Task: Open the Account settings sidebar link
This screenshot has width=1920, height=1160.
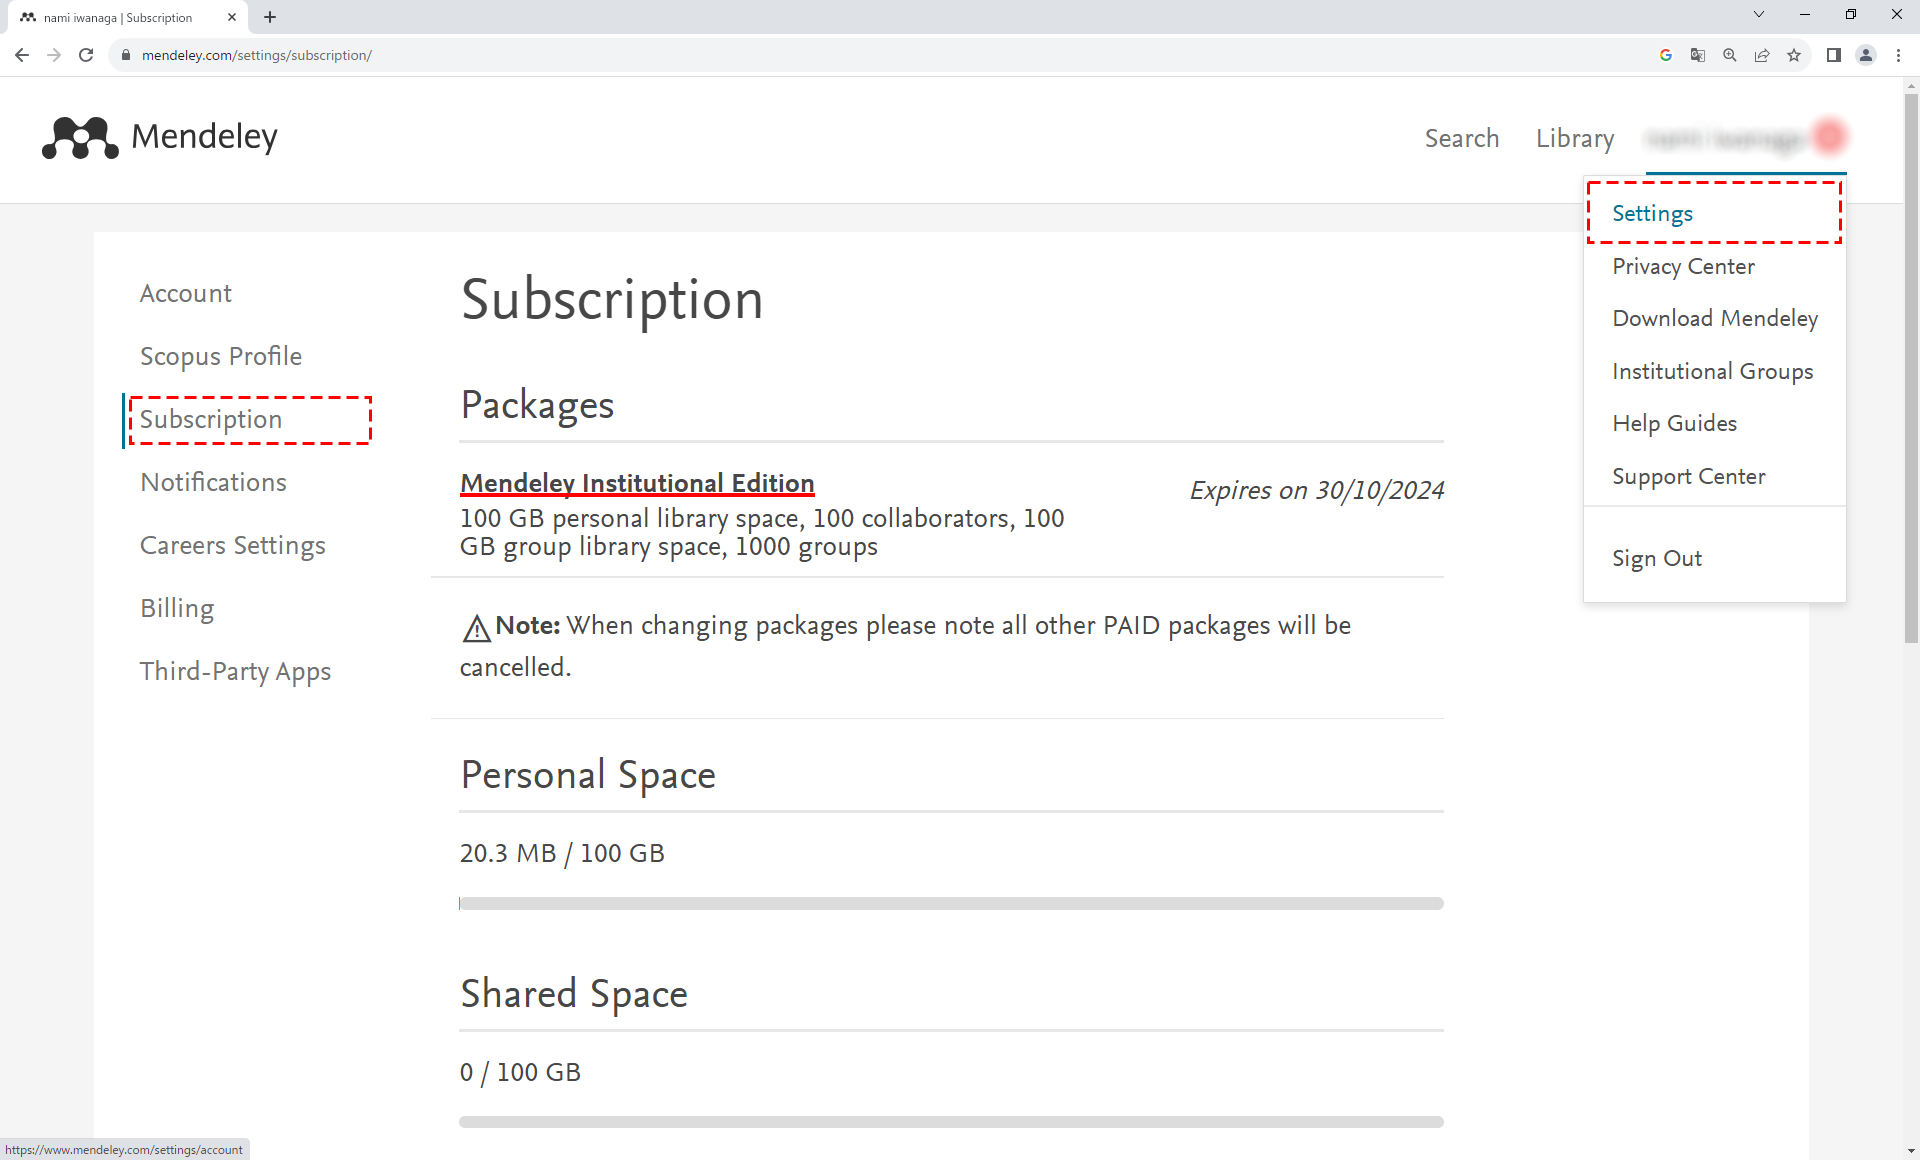Action: point(186,293)
